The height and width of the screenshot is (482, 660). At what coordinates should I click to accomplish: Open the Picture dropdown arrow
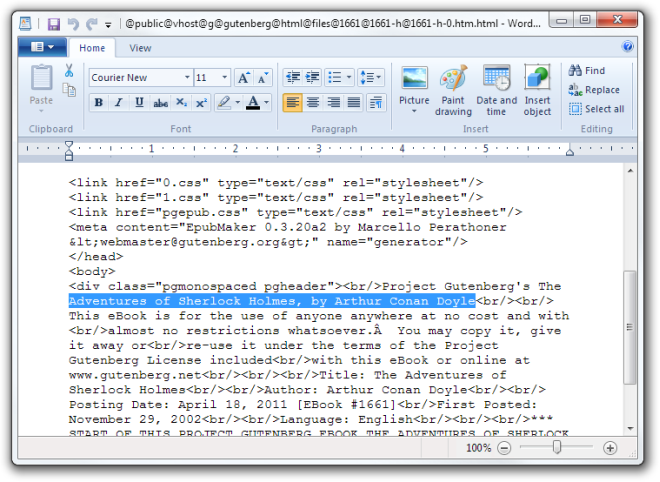tap(414, 112)
